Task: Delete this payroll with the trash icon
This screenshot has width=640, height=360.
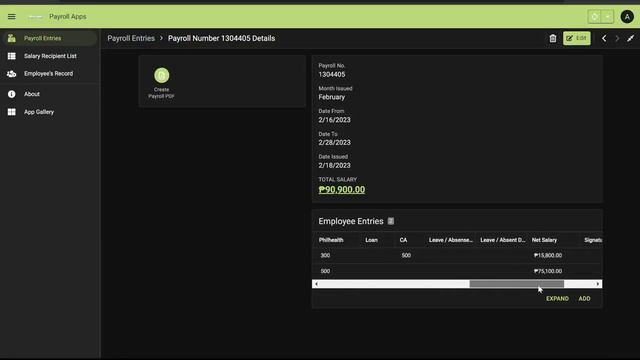Action: 553,38
